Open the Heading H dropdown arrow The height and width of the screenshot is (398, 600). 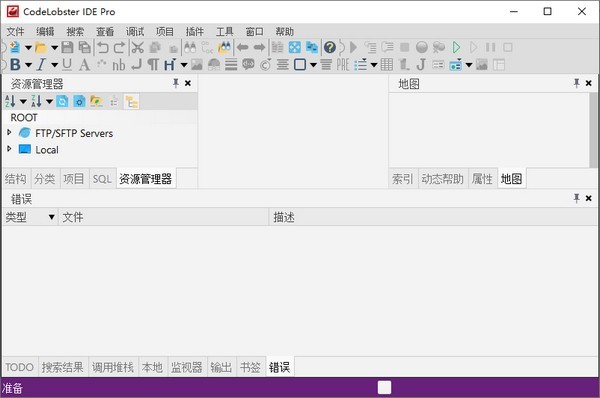[184, 65]
